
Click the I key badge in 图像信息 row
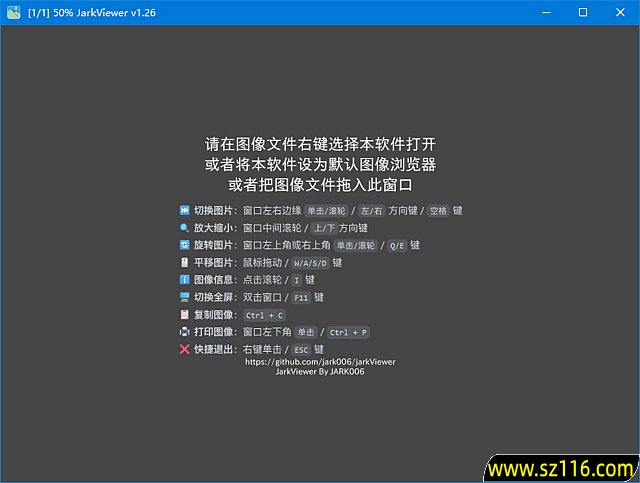pos(297,280)
